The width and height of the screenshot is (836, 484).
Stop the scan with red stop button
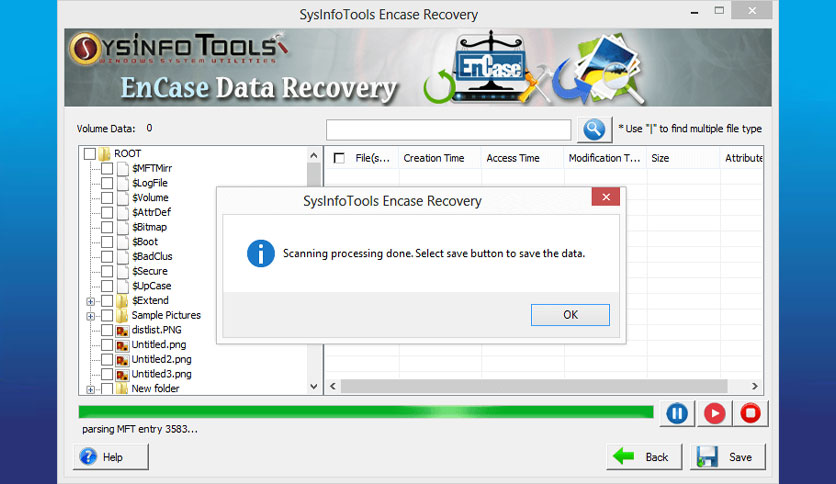[750, 414]
